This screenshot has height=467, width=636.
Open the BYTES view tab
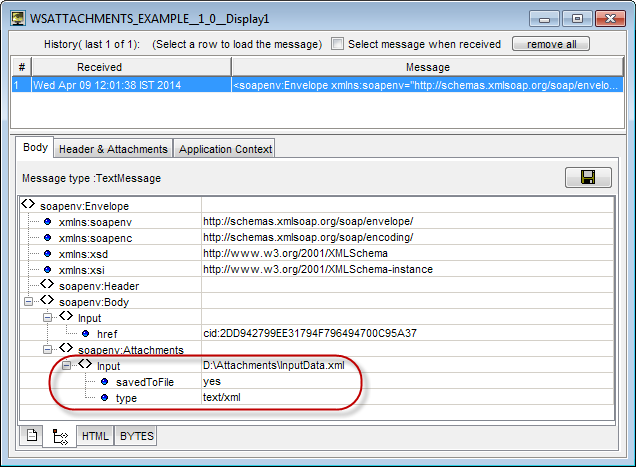click(x=136, y=436)
